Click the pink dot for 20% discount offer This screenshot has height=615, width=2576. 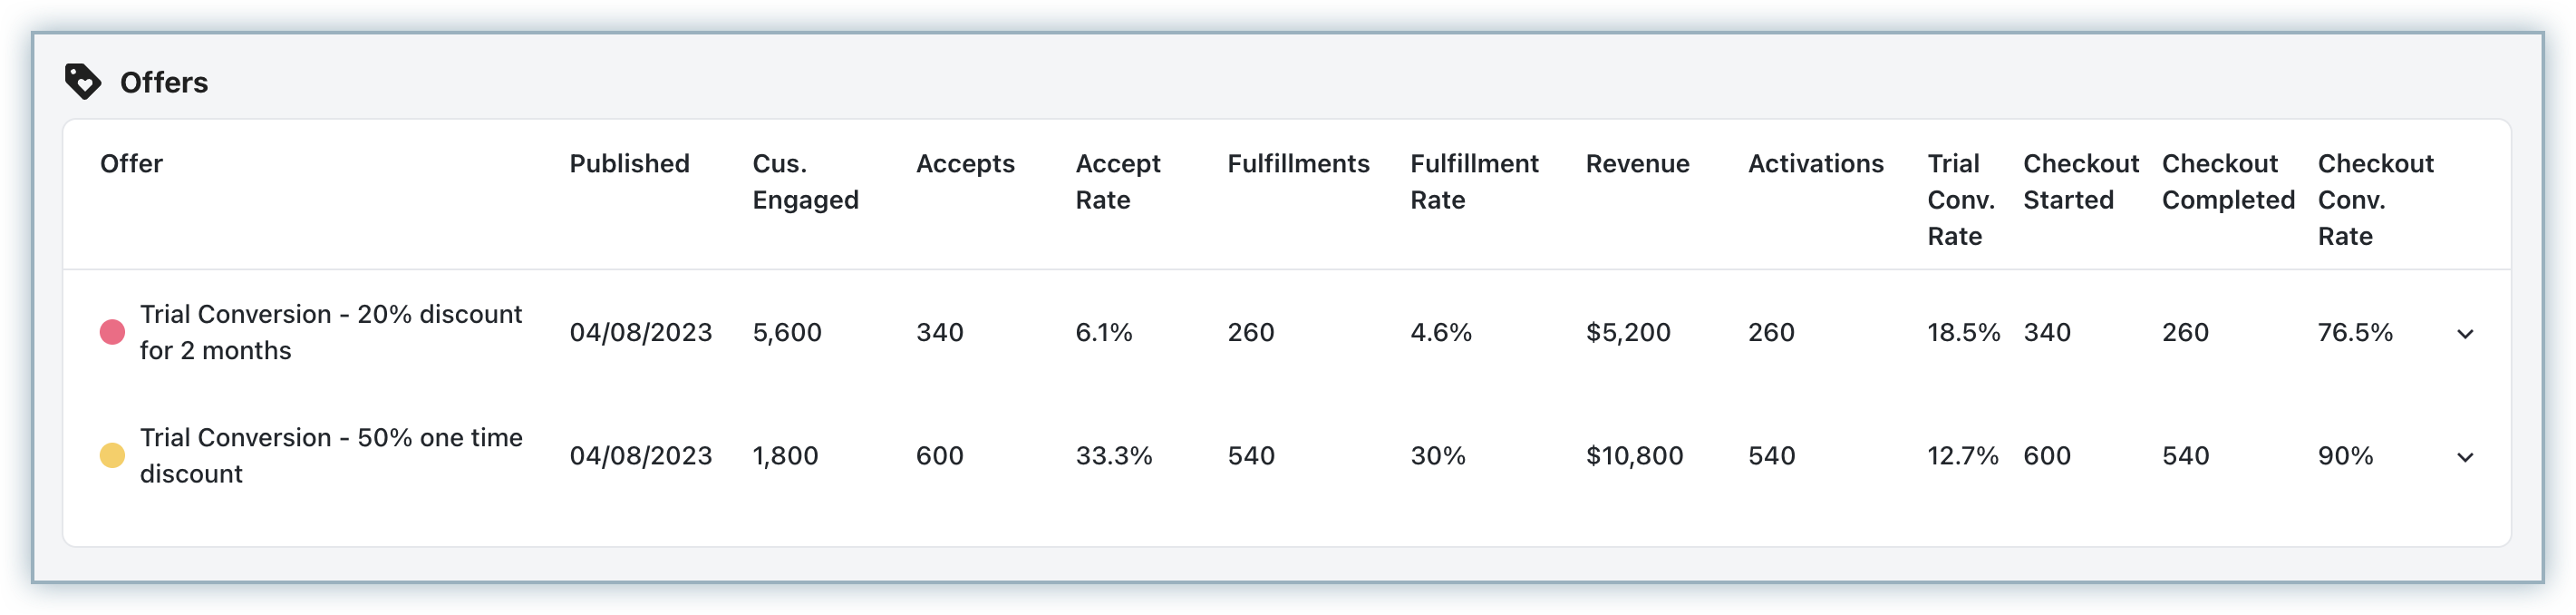(113, 332)
